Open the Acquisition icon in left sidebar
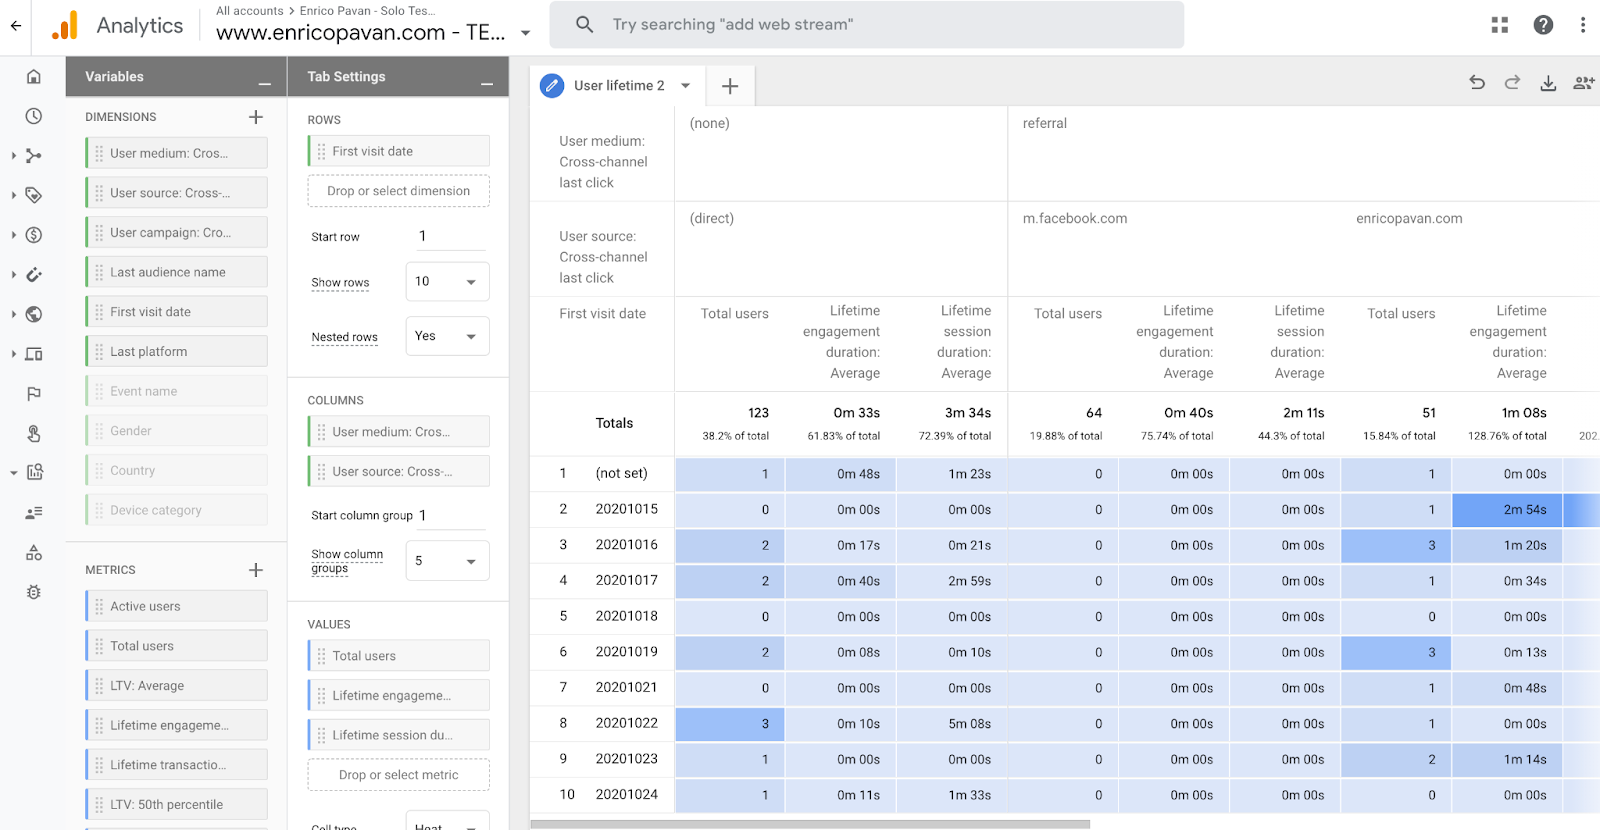Screen dimensions: 1600x830 [x=34, y=155]
